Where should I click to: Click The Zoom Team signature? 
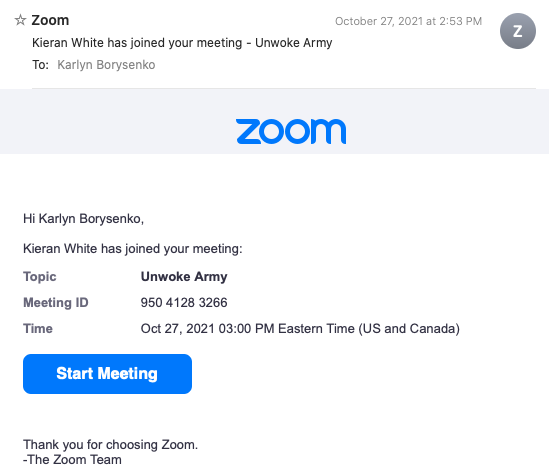(x=72, y=460)
